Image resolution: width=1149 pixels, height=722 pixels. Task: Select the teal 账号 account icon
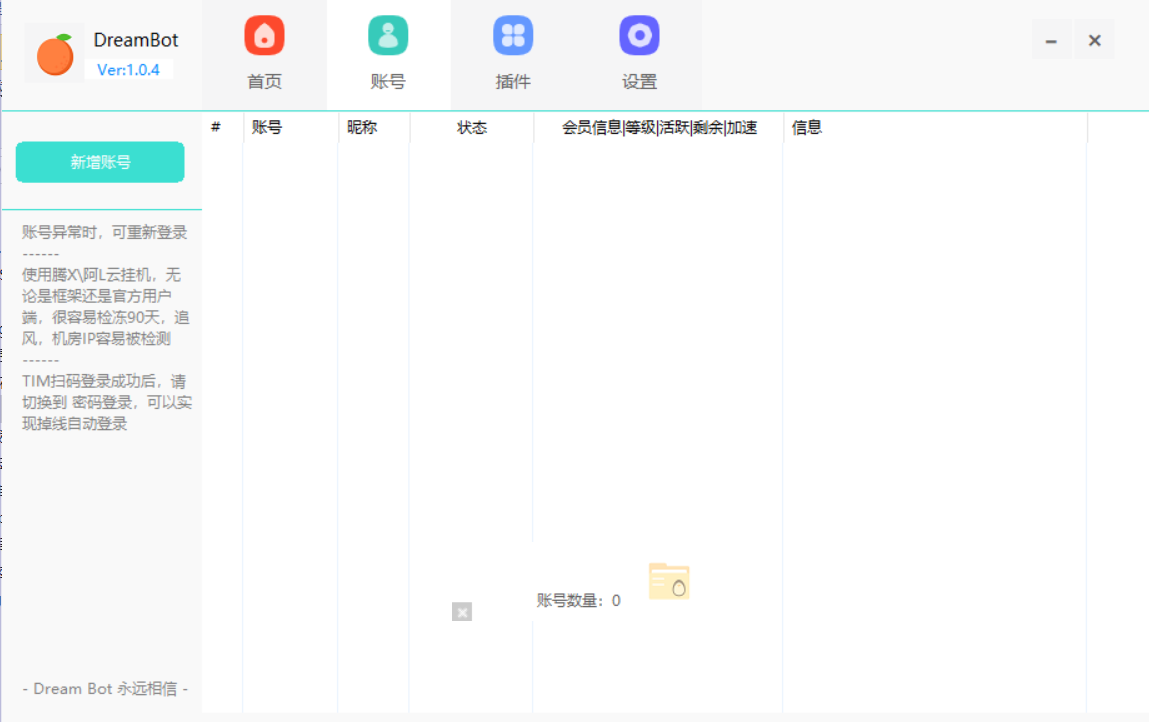(x=389, y=35)
